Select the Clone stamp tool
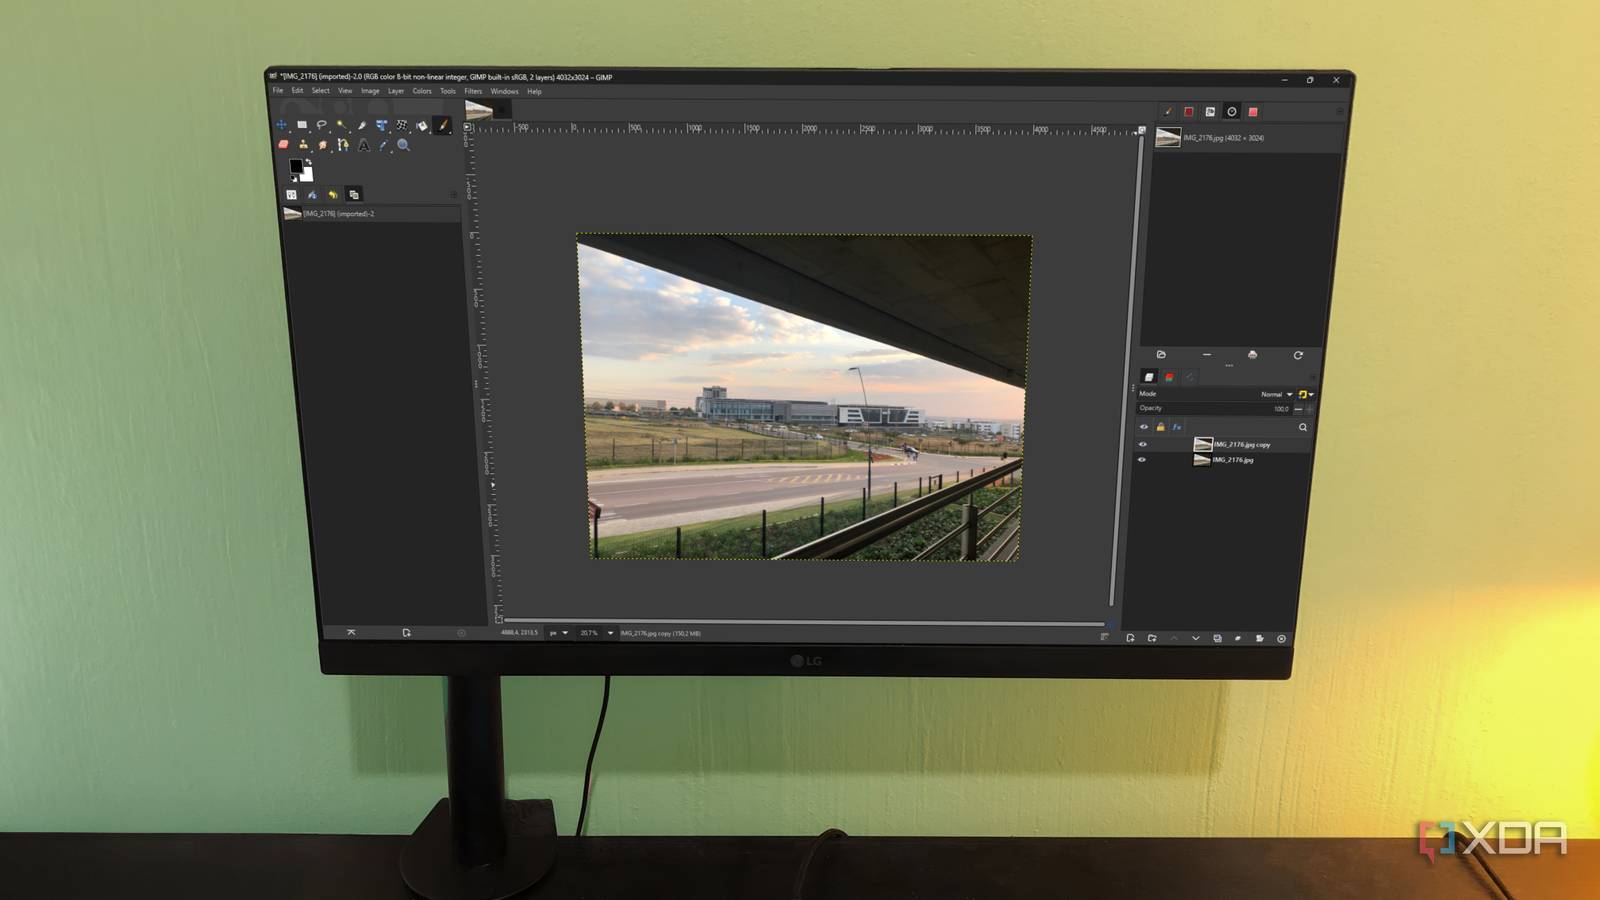The height and width of the screenshot is (900, 1600). (x=304, y=145)
